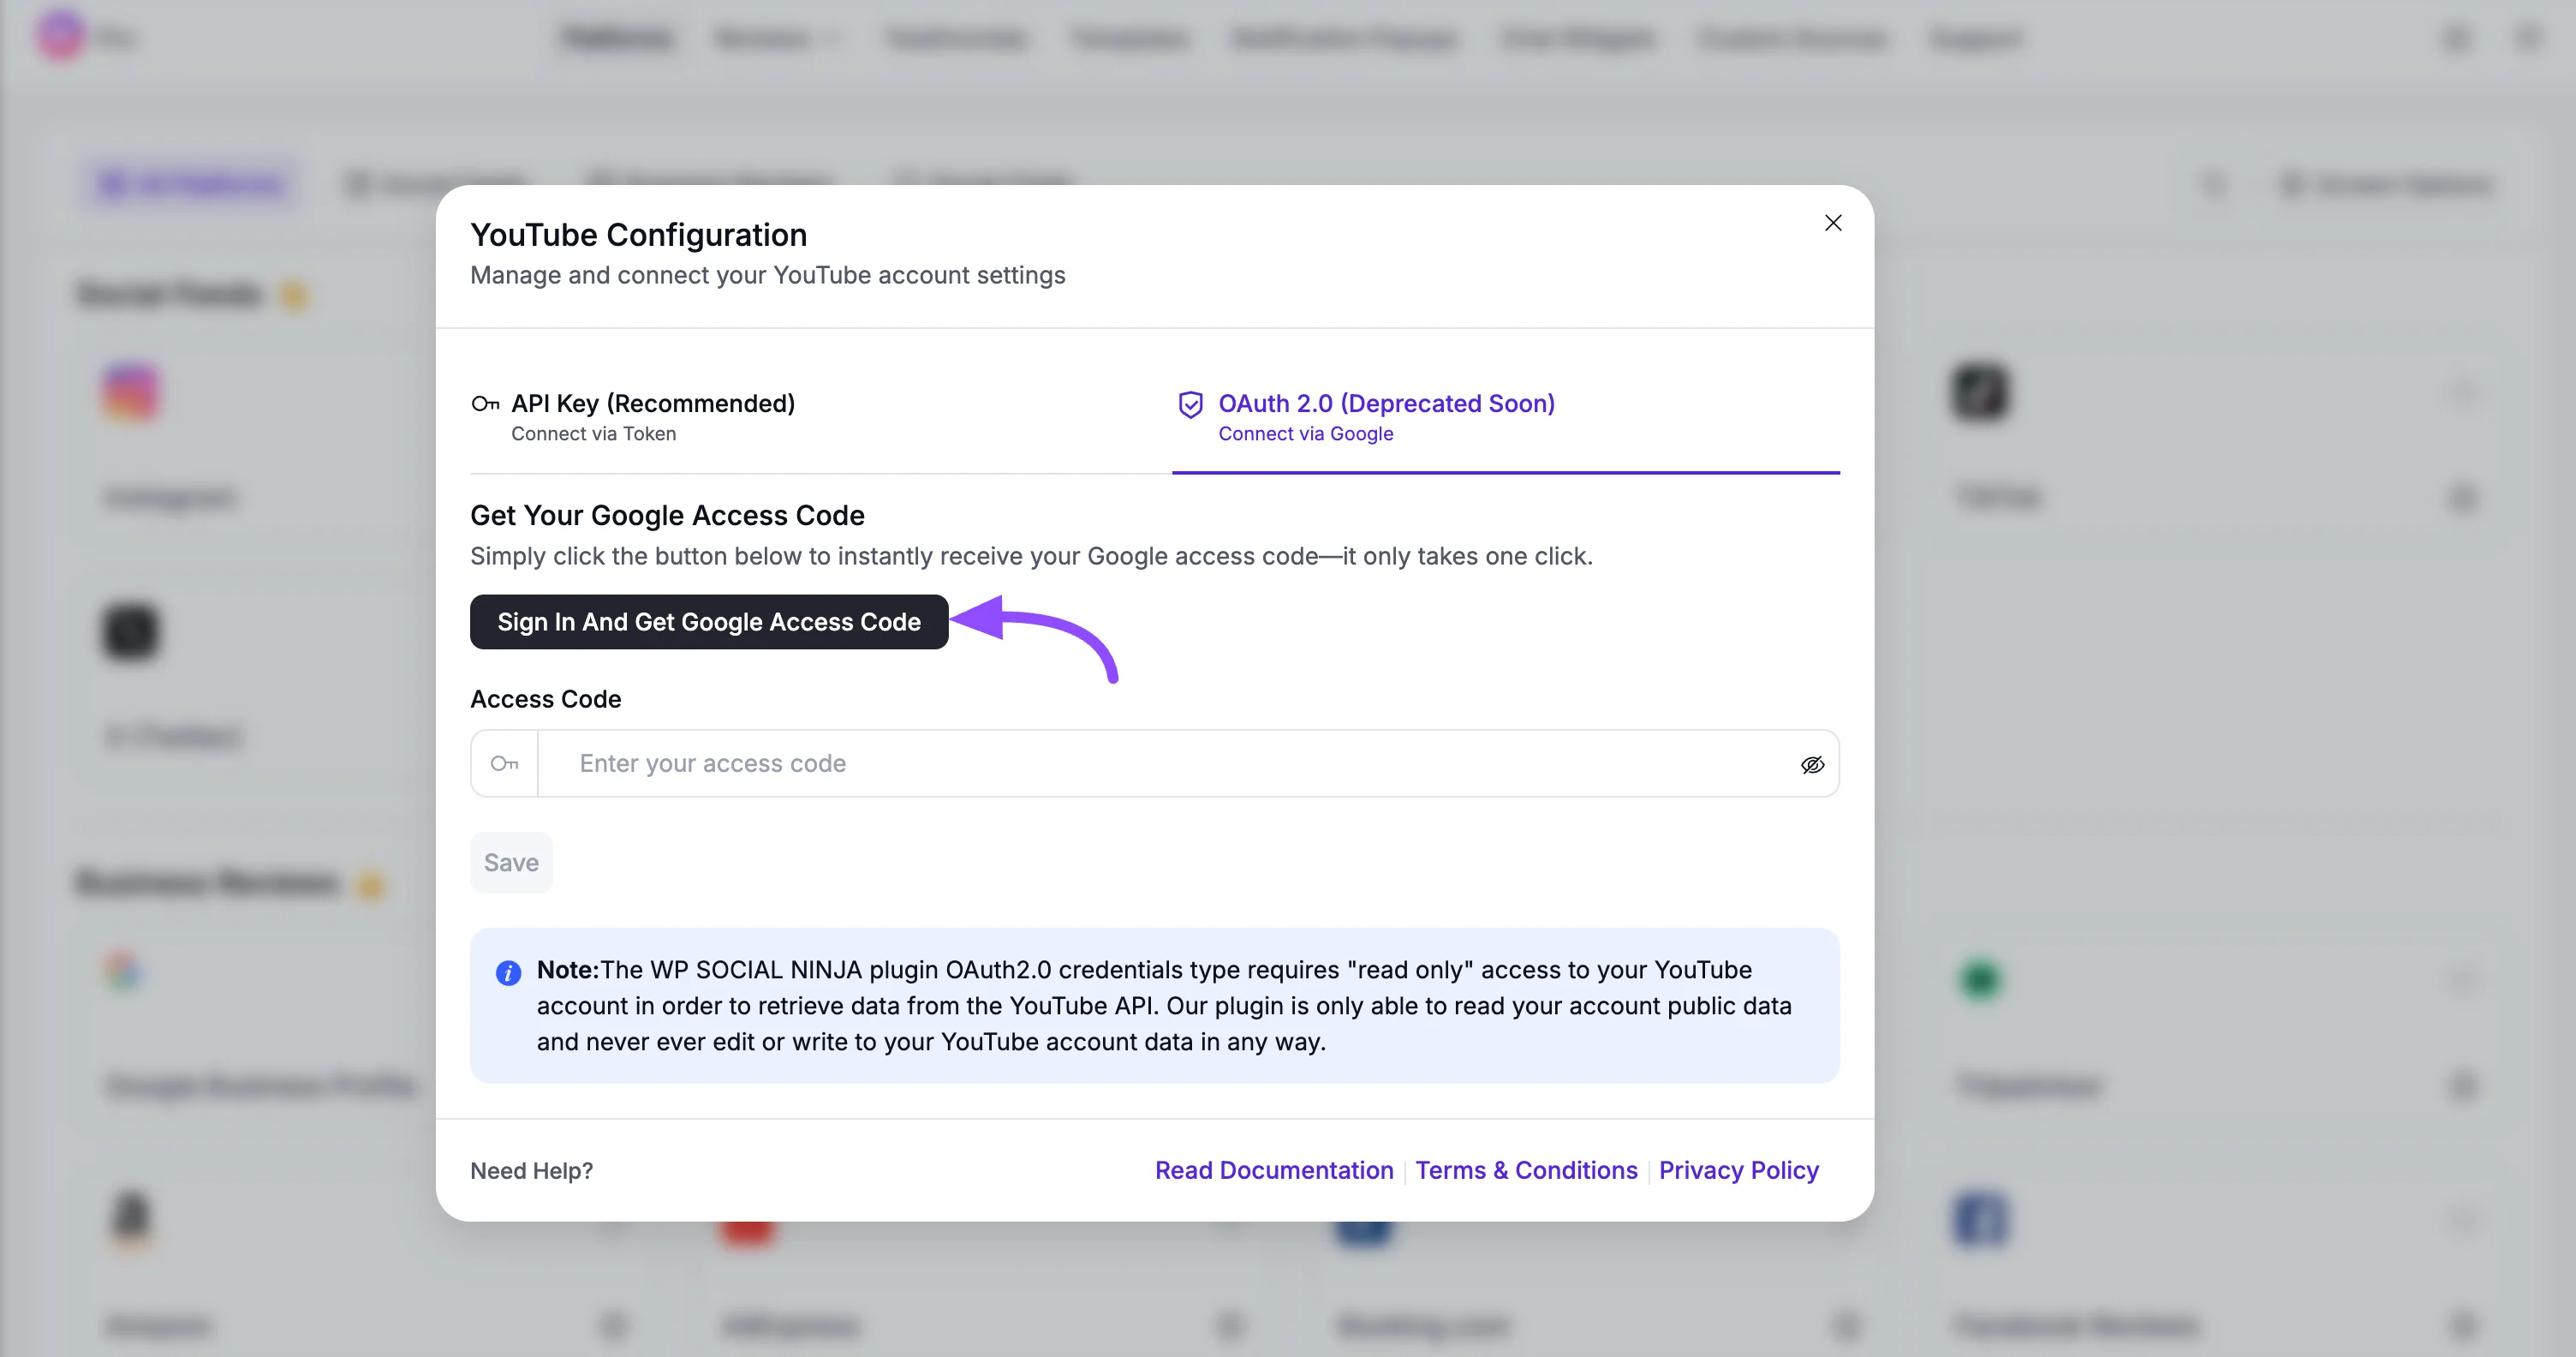Toggle access code visibility eye icon
The image size is (2576, 1357).
click(x=1812, y=765)
